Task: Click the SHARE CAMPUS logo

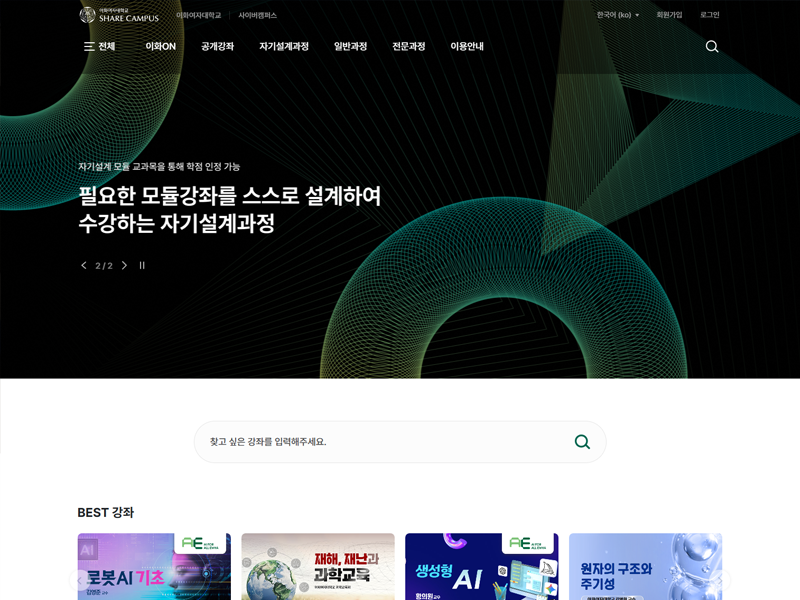Action: [x=119, y=15]
